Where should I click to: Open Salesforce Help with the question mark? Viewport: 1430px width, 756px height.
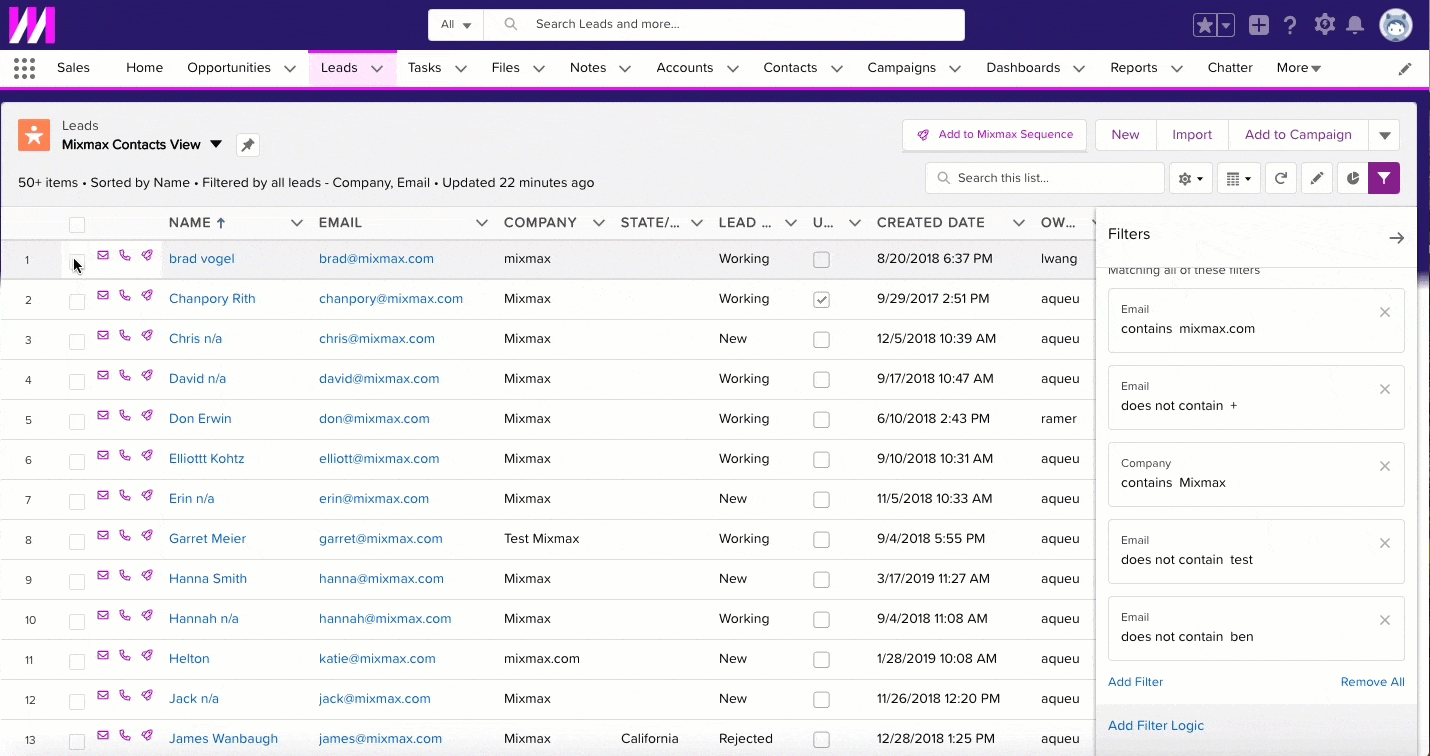(x=1290, y=25)
